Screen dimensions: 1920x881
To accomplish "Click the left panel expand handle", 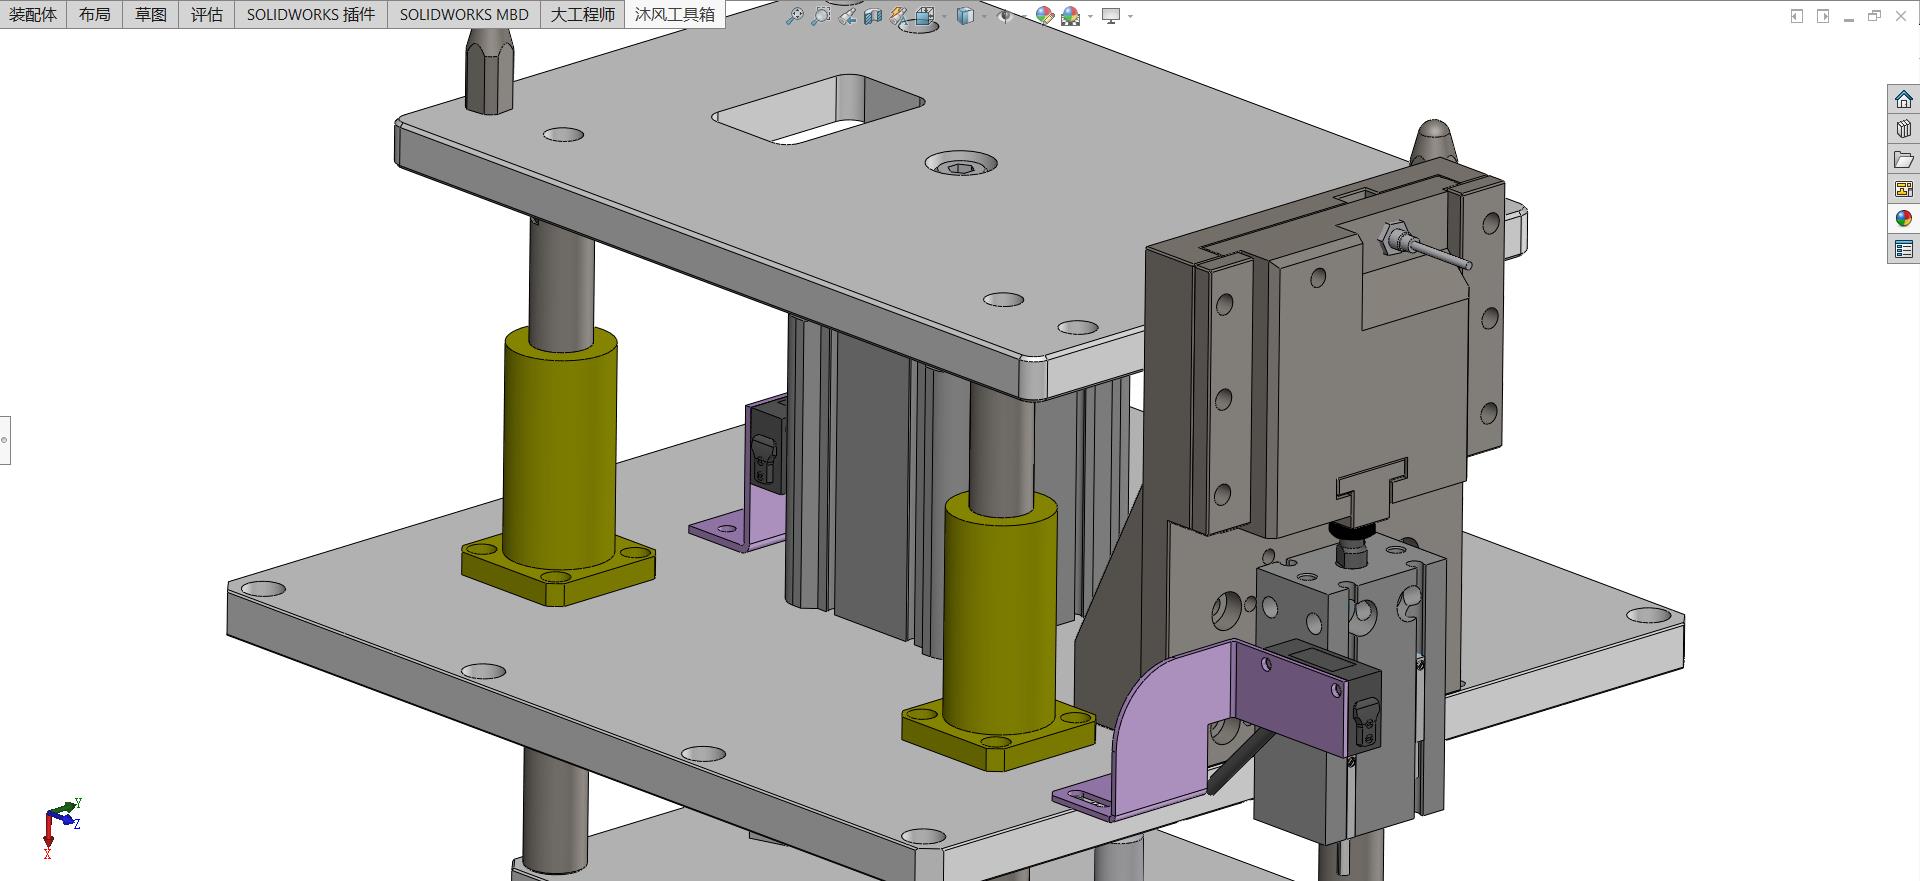I will pyautogui.click(x=5, y=440).
